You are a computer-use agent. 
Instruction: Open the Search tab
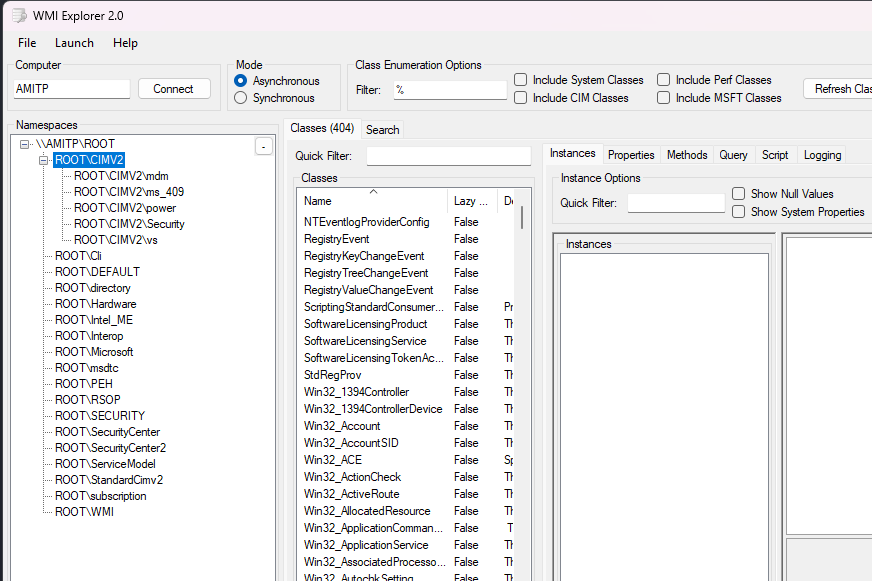pyautogui.click(x=382, y=130)
